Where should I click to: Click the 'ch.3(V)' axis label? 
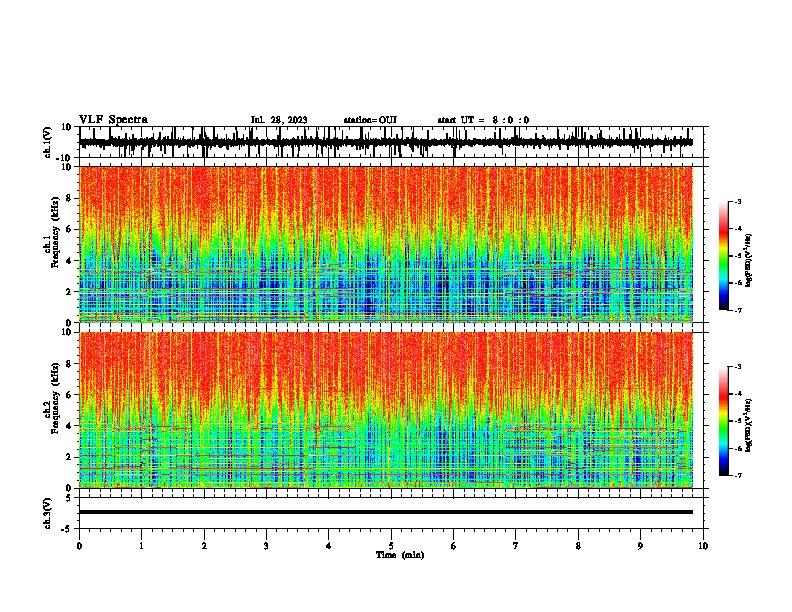(x=48, y=514)
